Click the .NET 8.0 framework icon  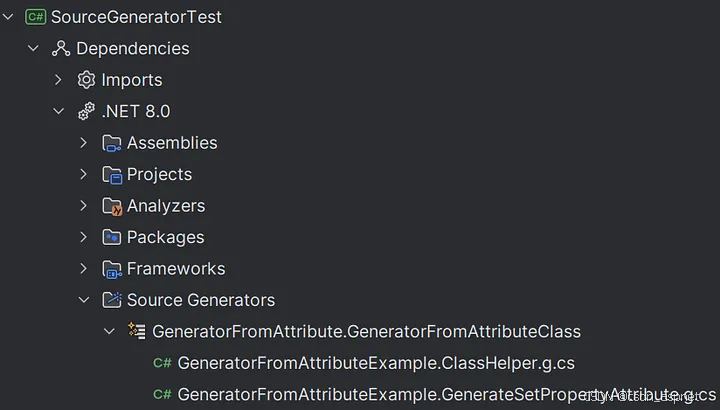86,111
